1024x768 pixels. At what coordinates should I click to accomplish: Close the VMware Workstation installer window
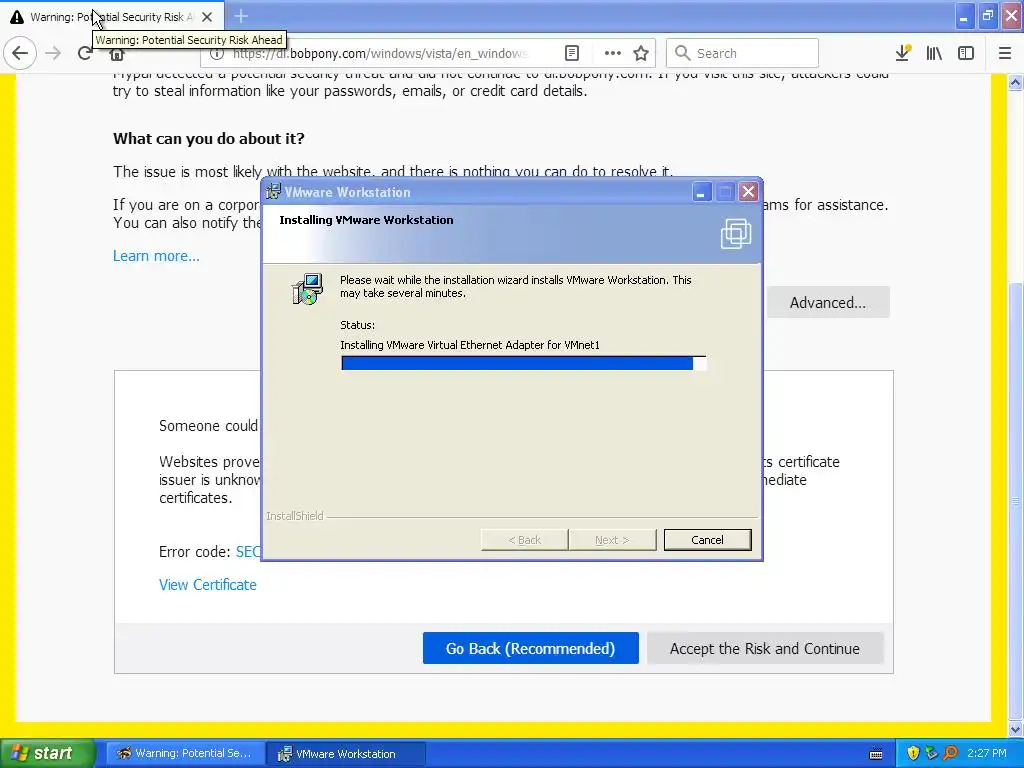748,192
